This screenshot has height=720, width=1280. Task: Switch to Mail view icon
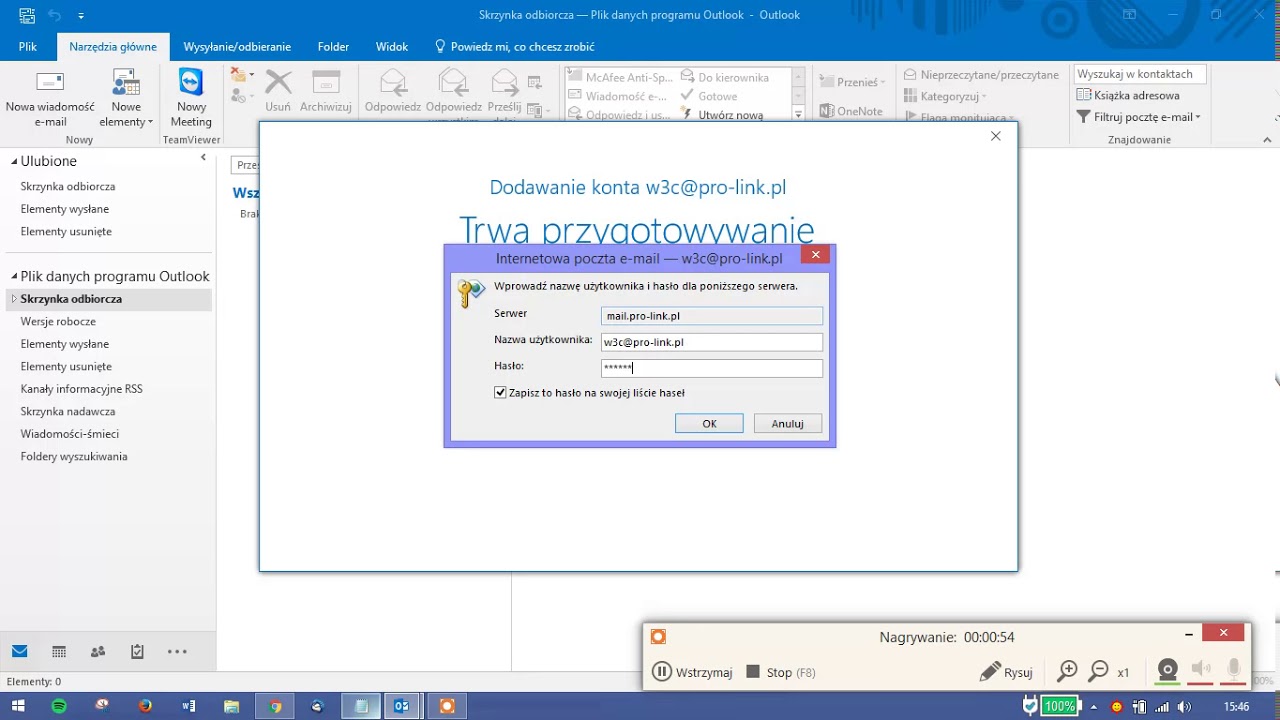[x=20, y=651]
